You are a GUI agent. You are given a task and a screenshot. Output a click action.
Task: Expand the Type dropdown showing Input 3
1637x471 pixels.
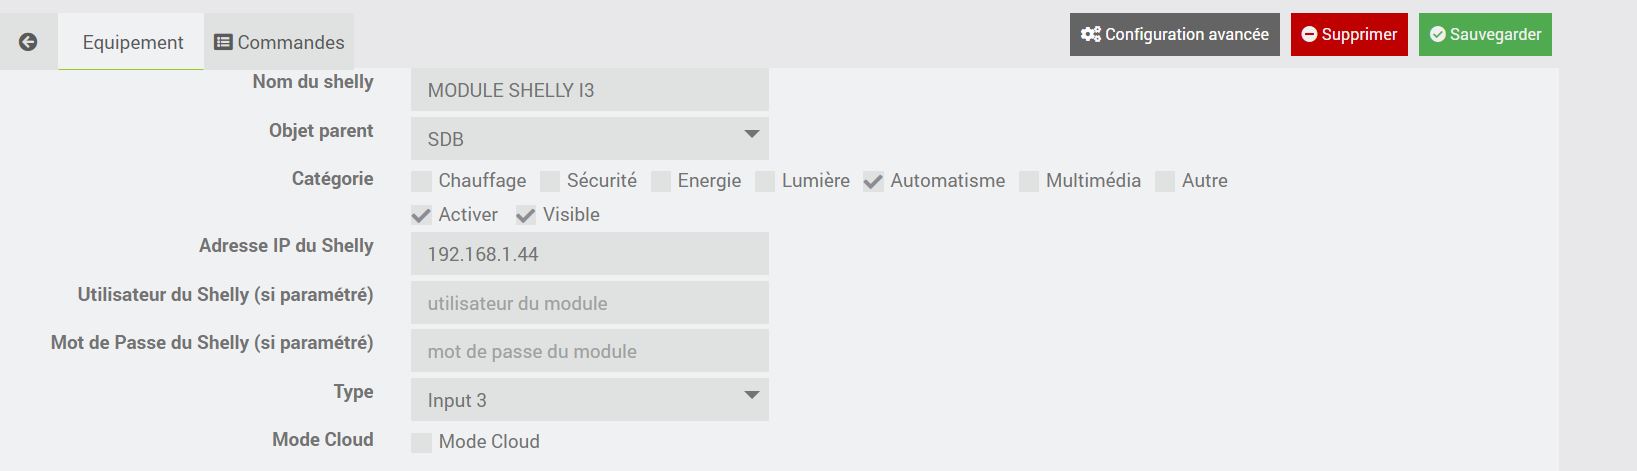(x=590, y=400)
